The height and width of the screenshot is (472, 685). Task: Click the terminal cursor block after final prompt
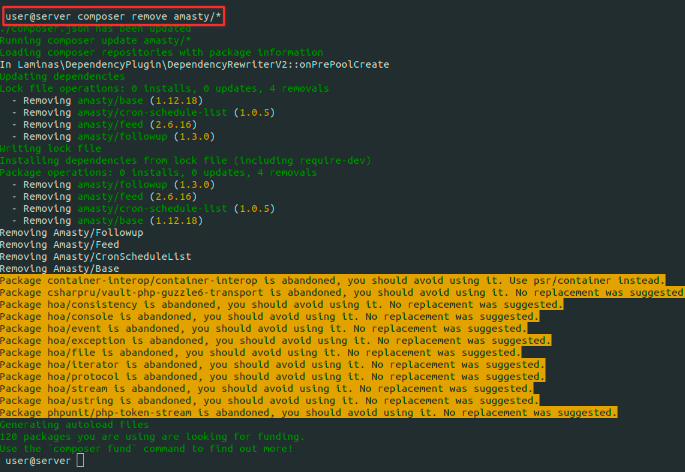tap(80, 461)
